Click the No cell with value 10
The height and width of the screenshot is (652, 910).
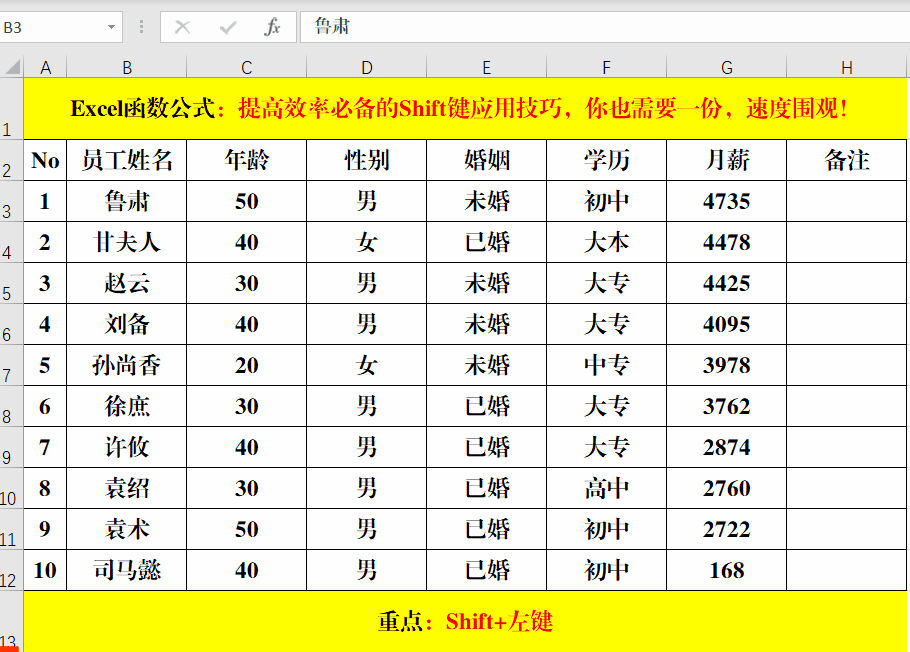click(x=45, y=570)
